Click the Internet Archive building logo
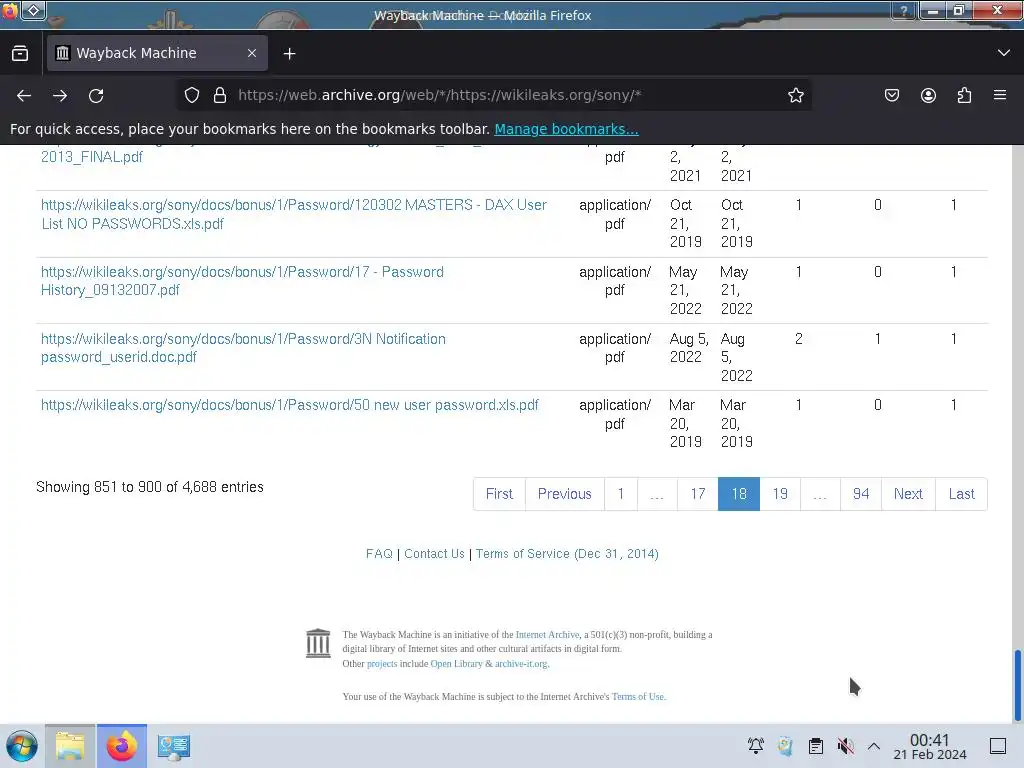 point(318,643)
